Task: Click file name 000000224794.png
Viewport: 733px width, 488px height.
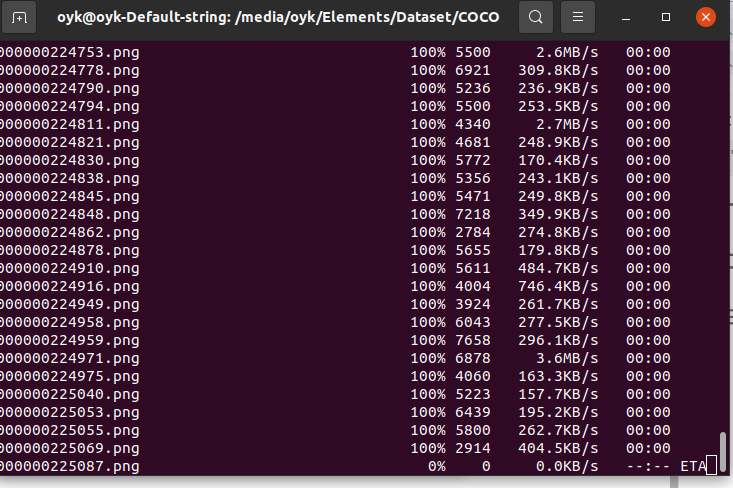Action: 70,107
